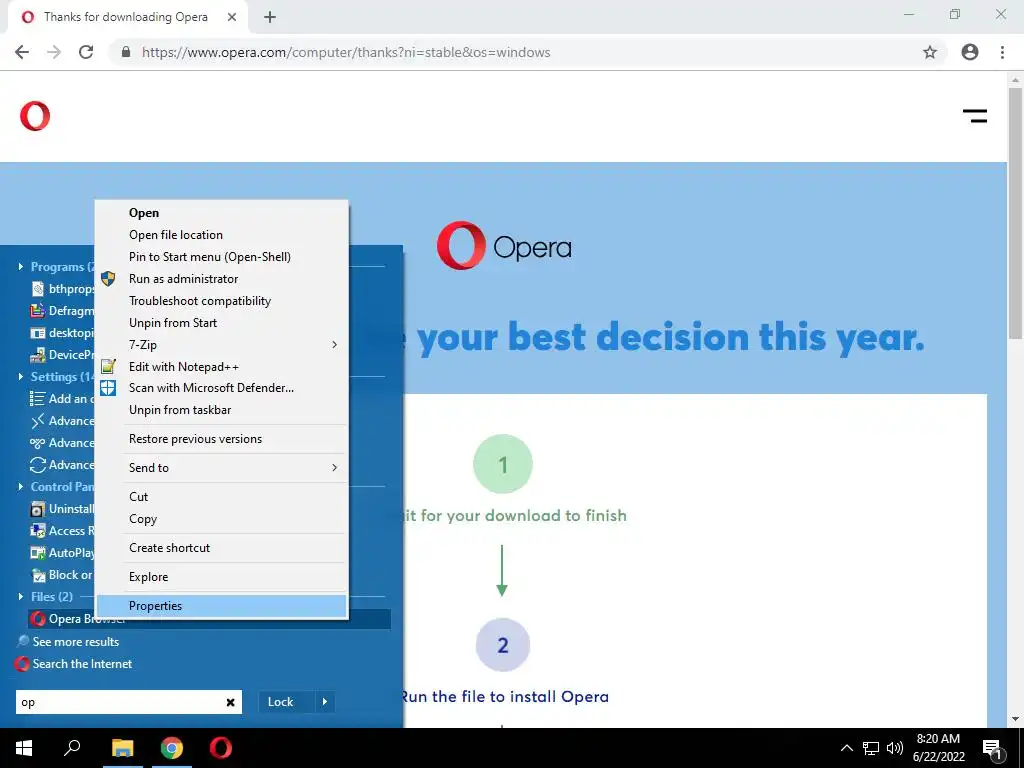Open Properties from the context menu
1024x768 pixels.
point(222,606)
